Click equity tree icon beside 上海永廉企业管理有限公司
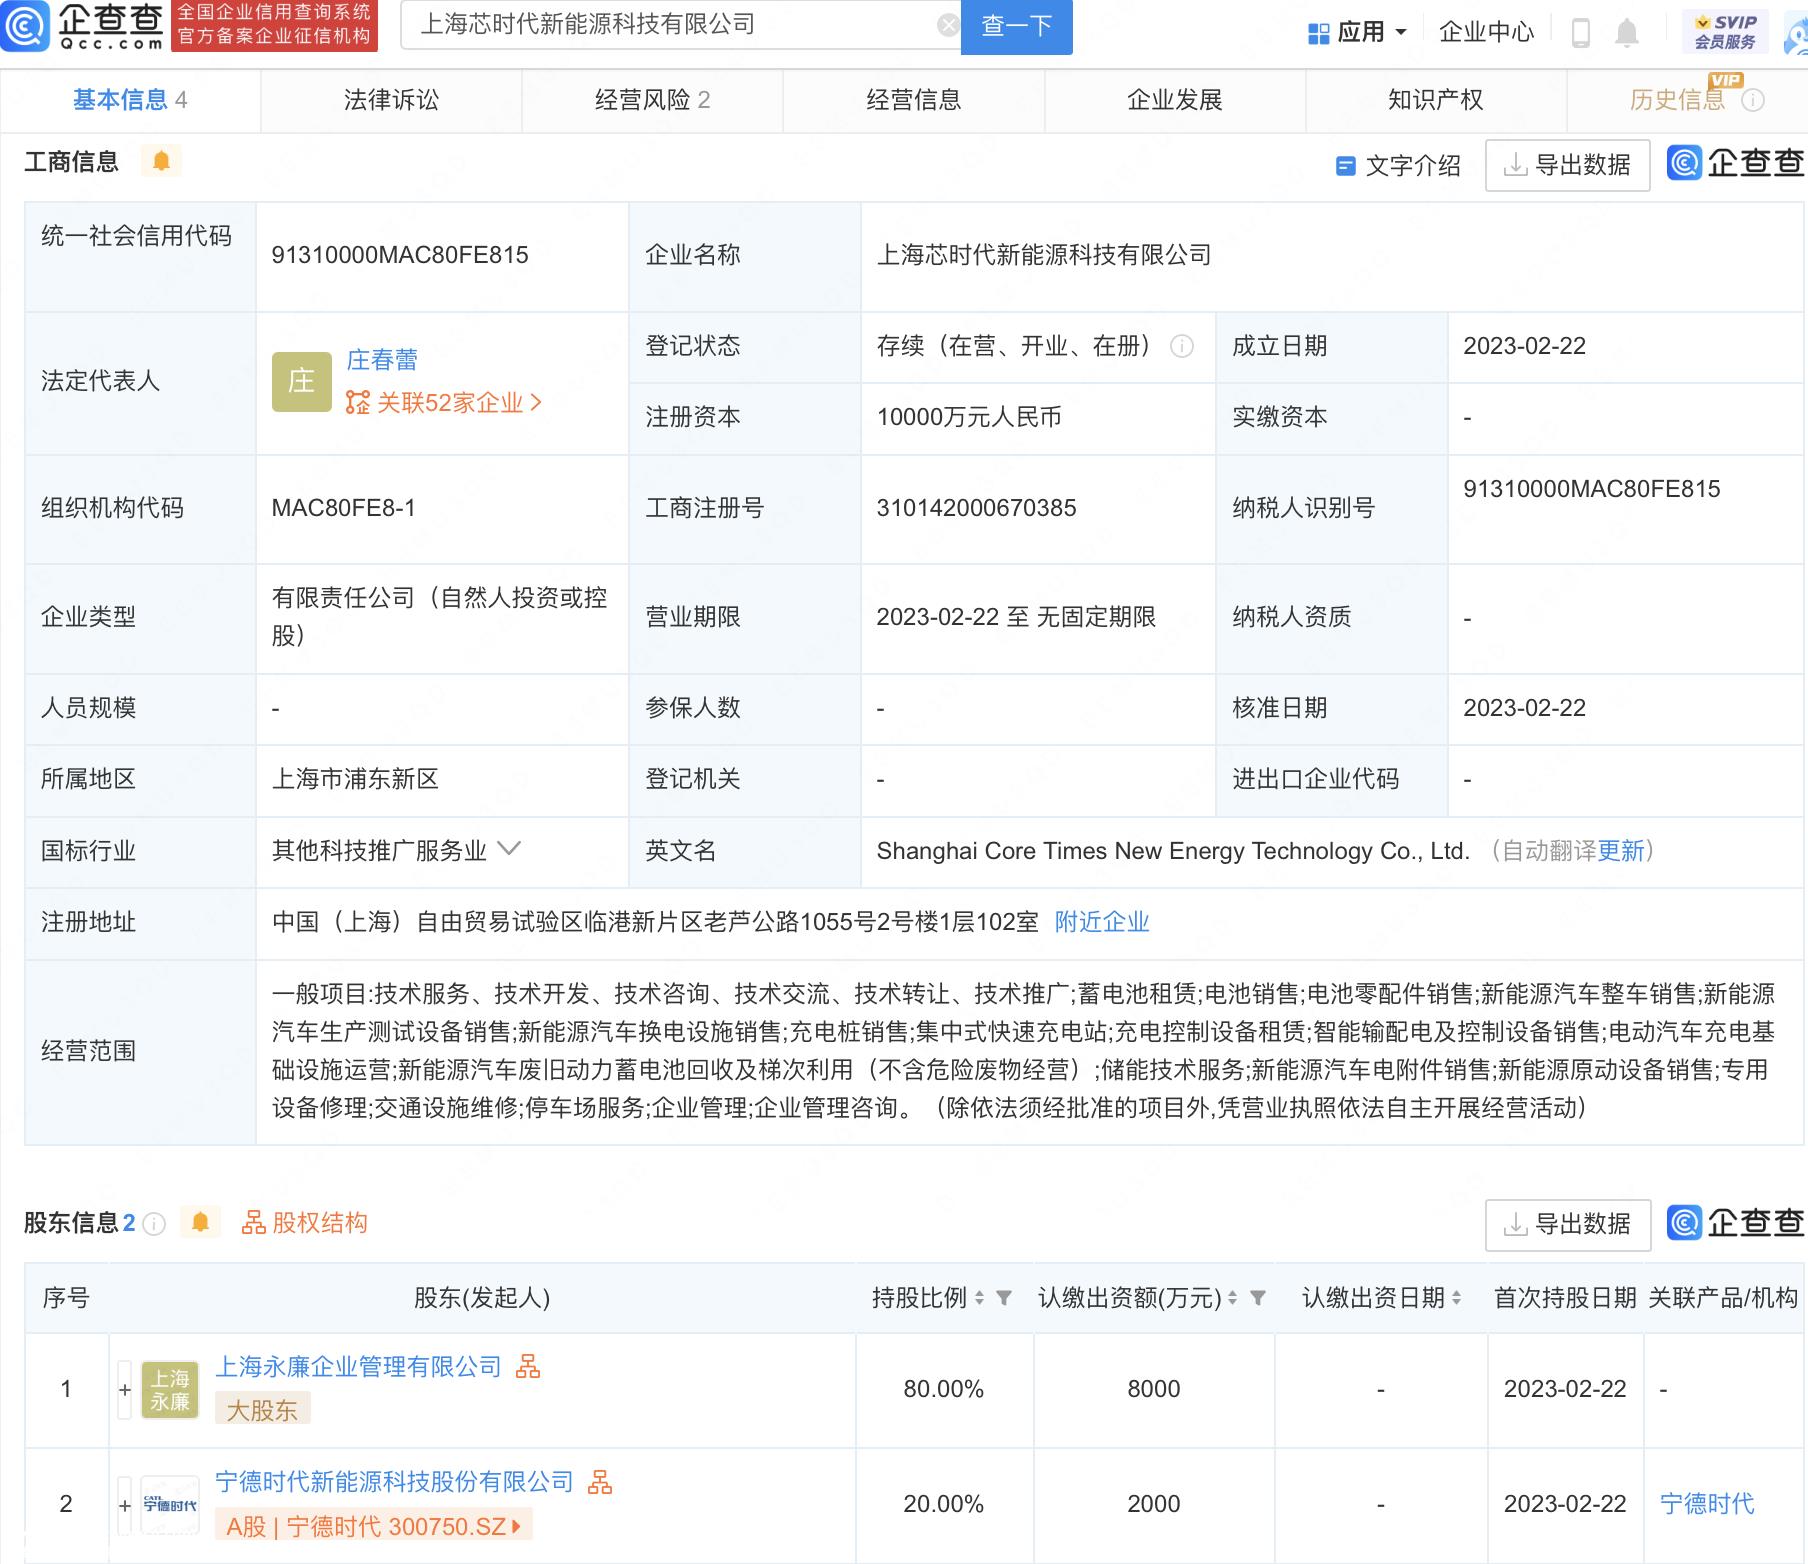Image resolution: width=1808 pixels, height=1564 pixels. 528,1366
